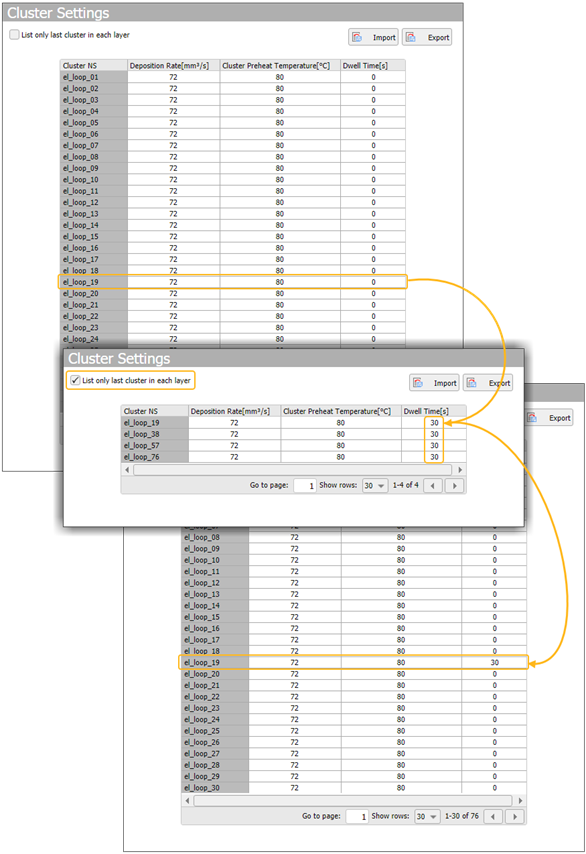
Task: Go to previous page in the 1-30 of 76 pager
Action: [x=493, y=816]
